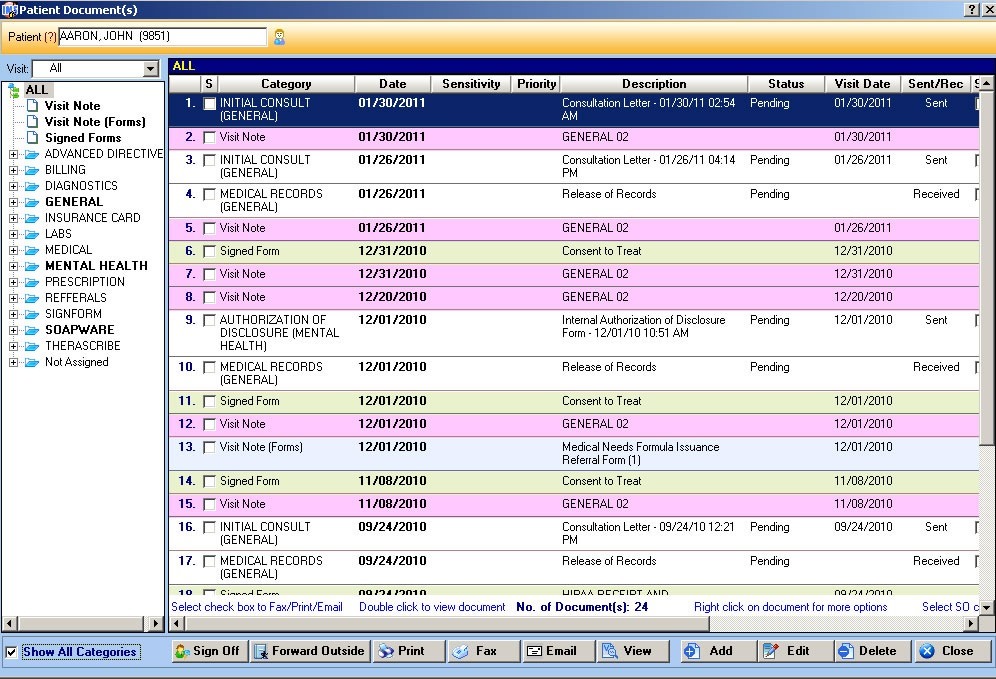Click the Email envelope icon
Viewport: 996px width, 679px height.
[534, 651]
